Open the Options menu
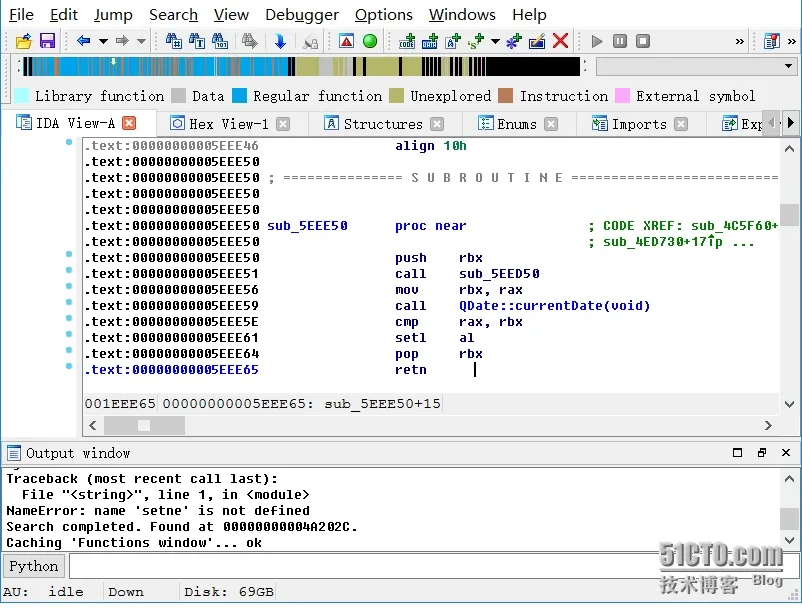Viewport: 802px width, 613px height. coord(384,15)
